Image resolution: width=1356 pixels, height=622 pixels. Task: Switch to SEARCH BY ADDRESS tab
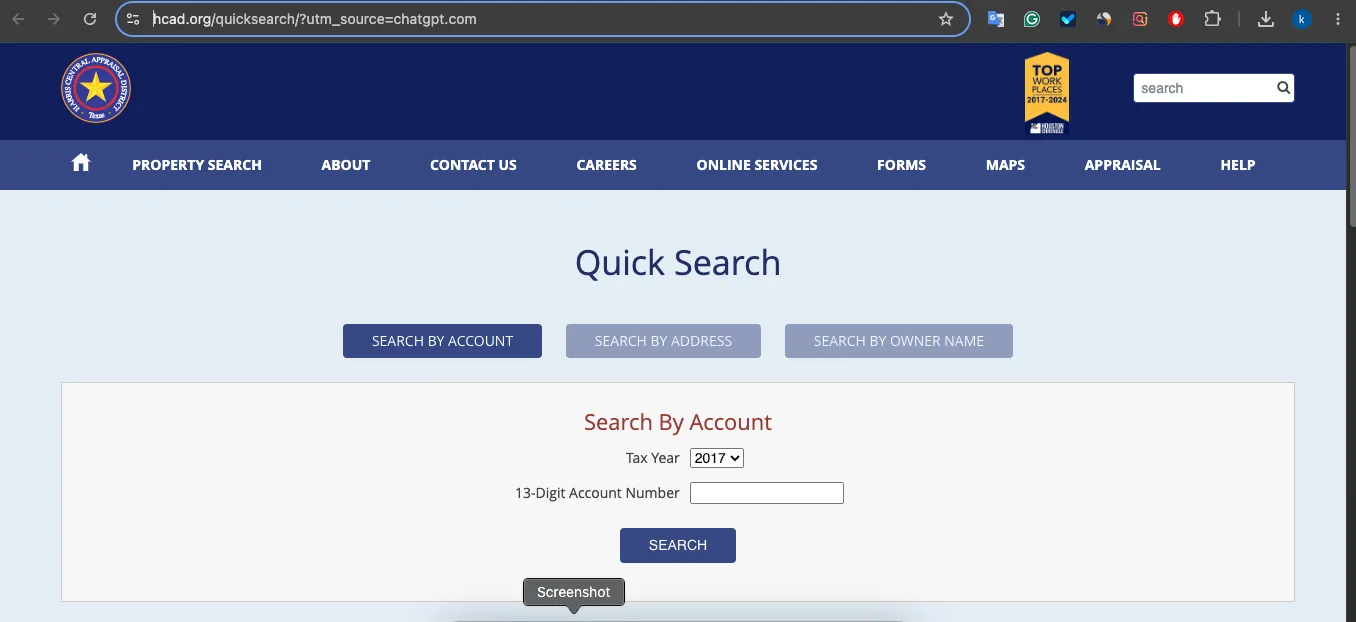(663, 341)
